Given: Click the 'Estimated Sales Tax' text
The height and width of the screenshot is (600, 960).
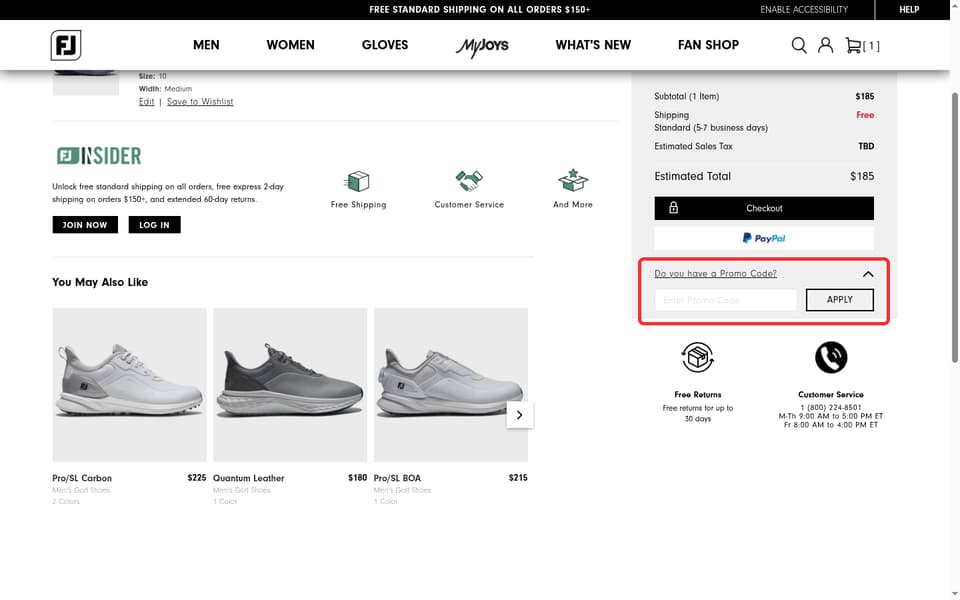Looking at the screenshot, I should click(x=693, y=146).
